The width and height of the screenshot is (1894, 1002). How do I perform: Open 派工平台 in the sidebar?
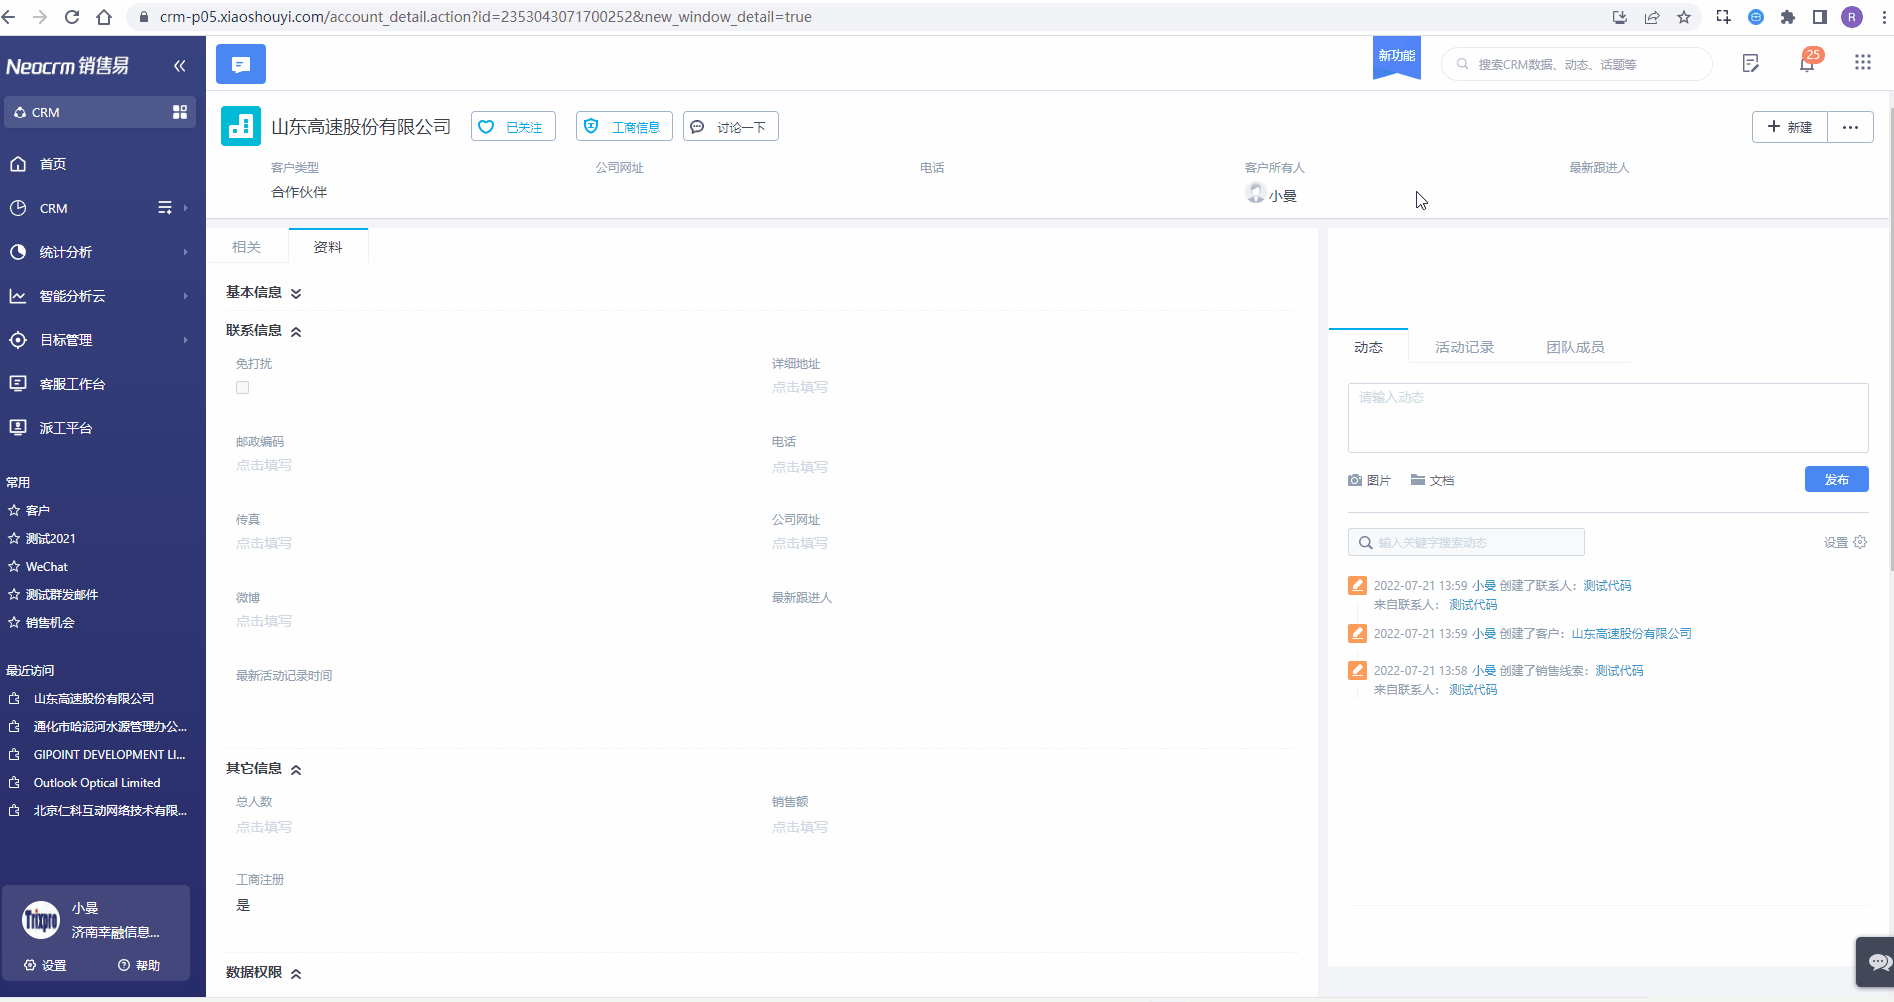click(66, 427)
